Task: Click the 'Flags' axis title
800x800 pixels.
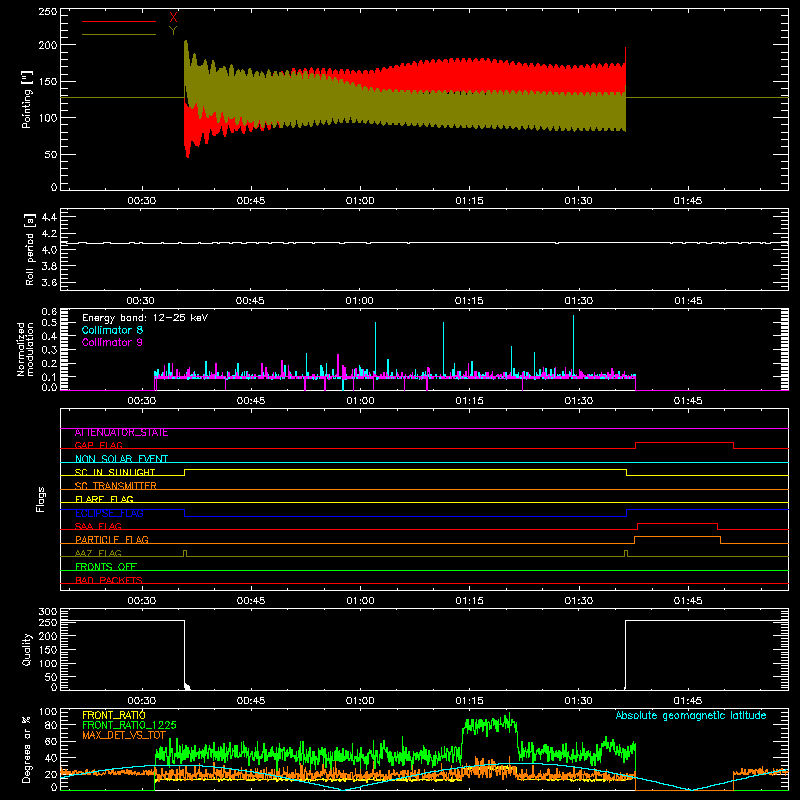Action: tap(40, 499)
